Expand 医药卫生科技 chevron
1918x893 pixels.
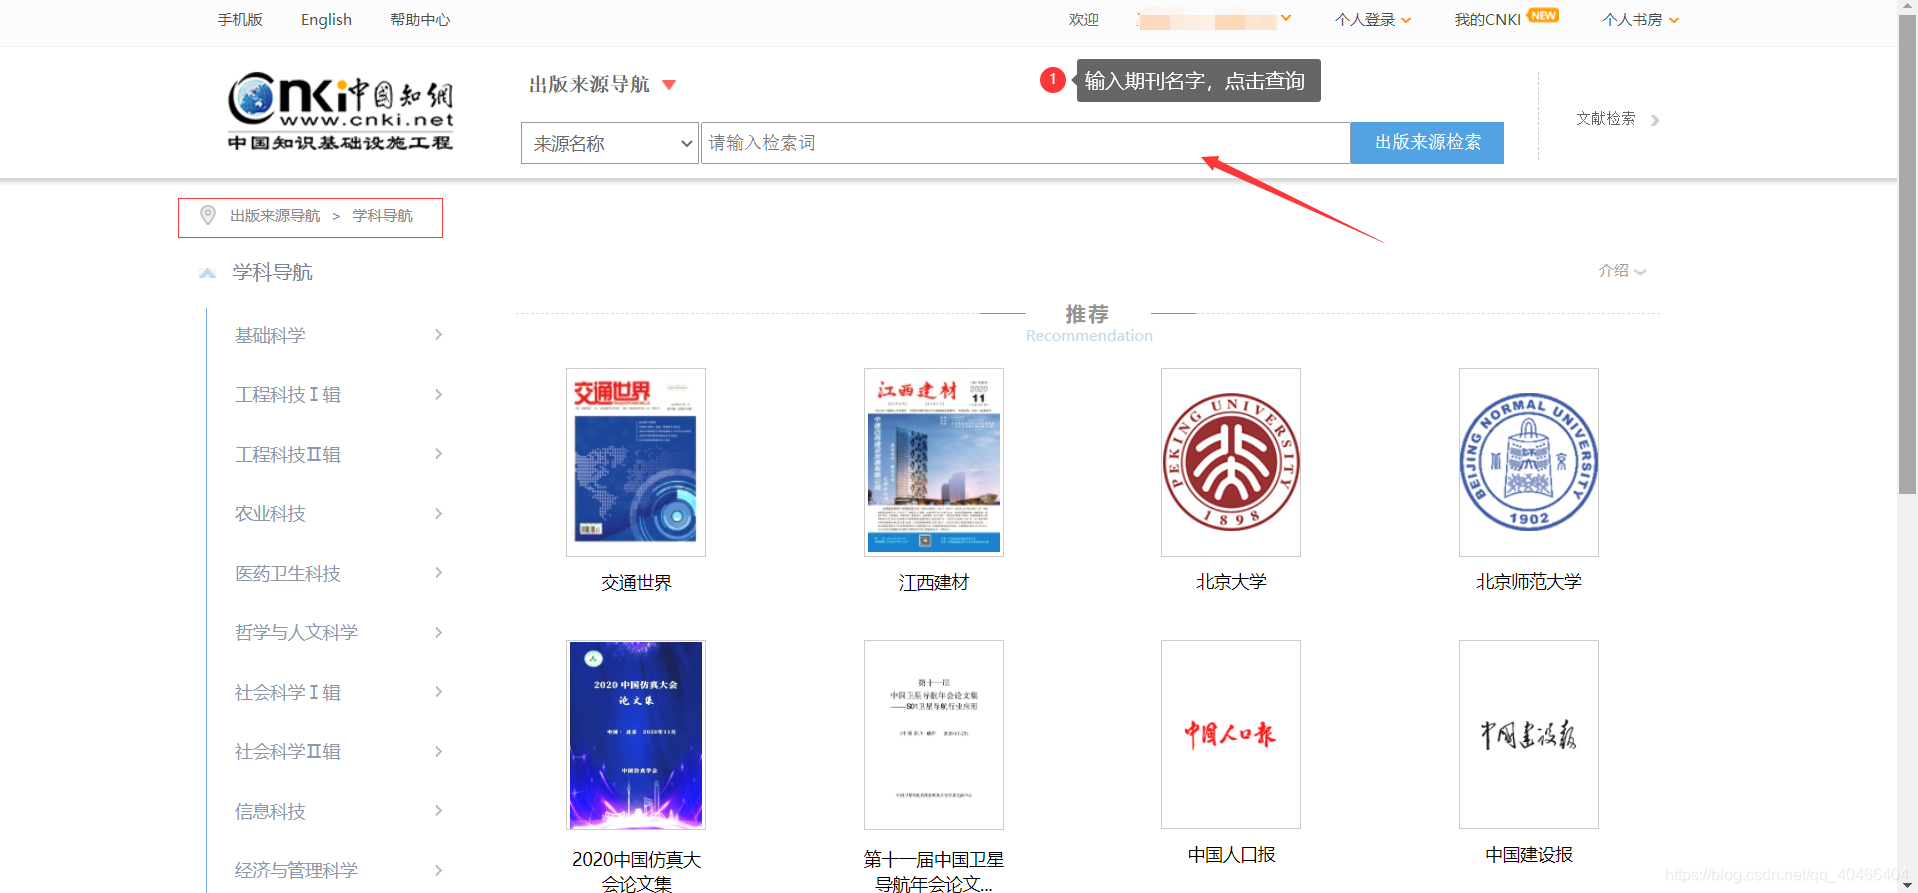[x=438, y=573]
